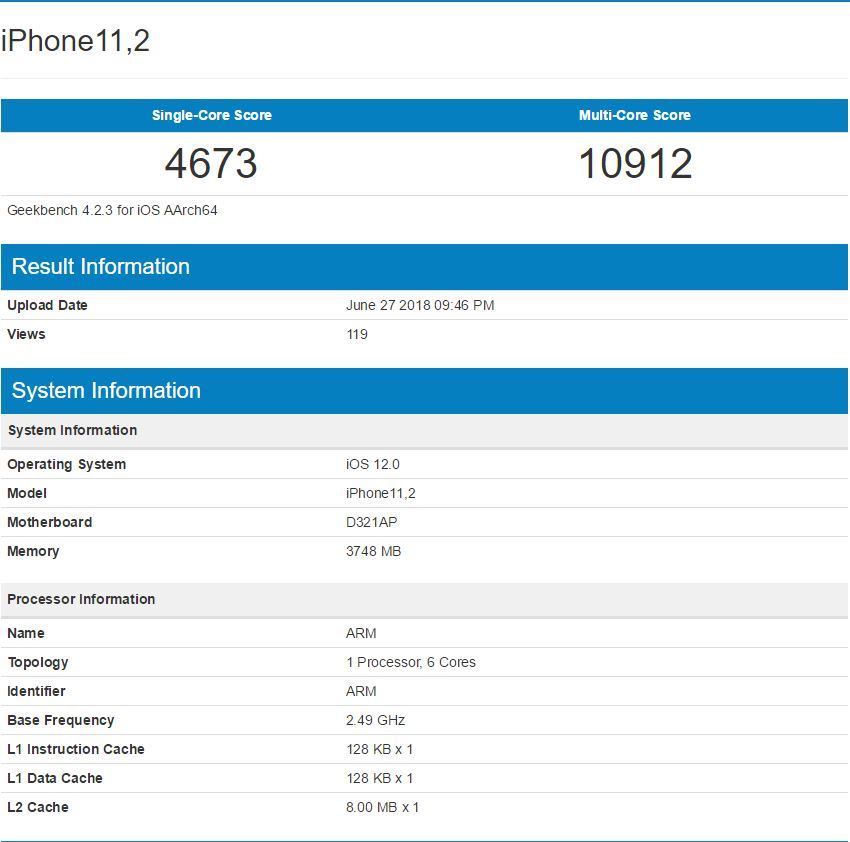Select the Motherboard label
850x842 pixels.
[x=49, y=522]
